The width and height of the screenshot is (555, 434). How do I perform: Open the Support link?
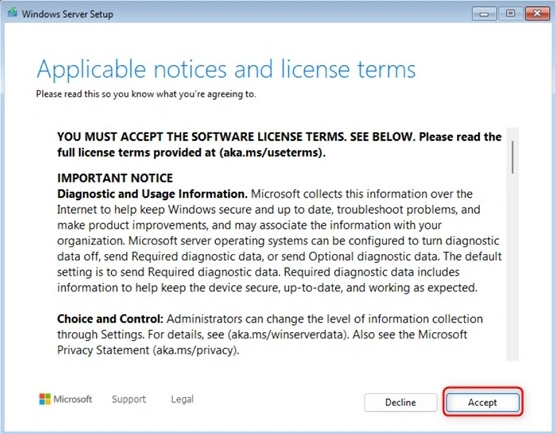coord(129,399)
